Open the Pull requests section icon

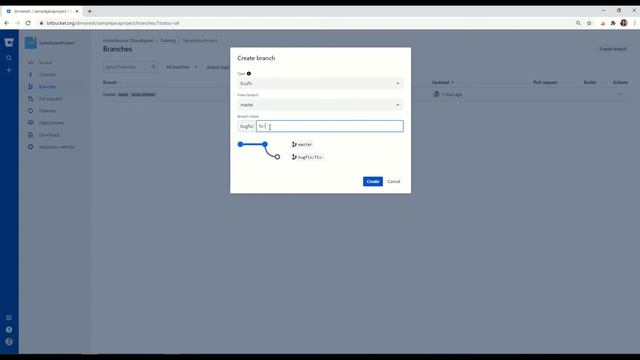click(31, 99)
